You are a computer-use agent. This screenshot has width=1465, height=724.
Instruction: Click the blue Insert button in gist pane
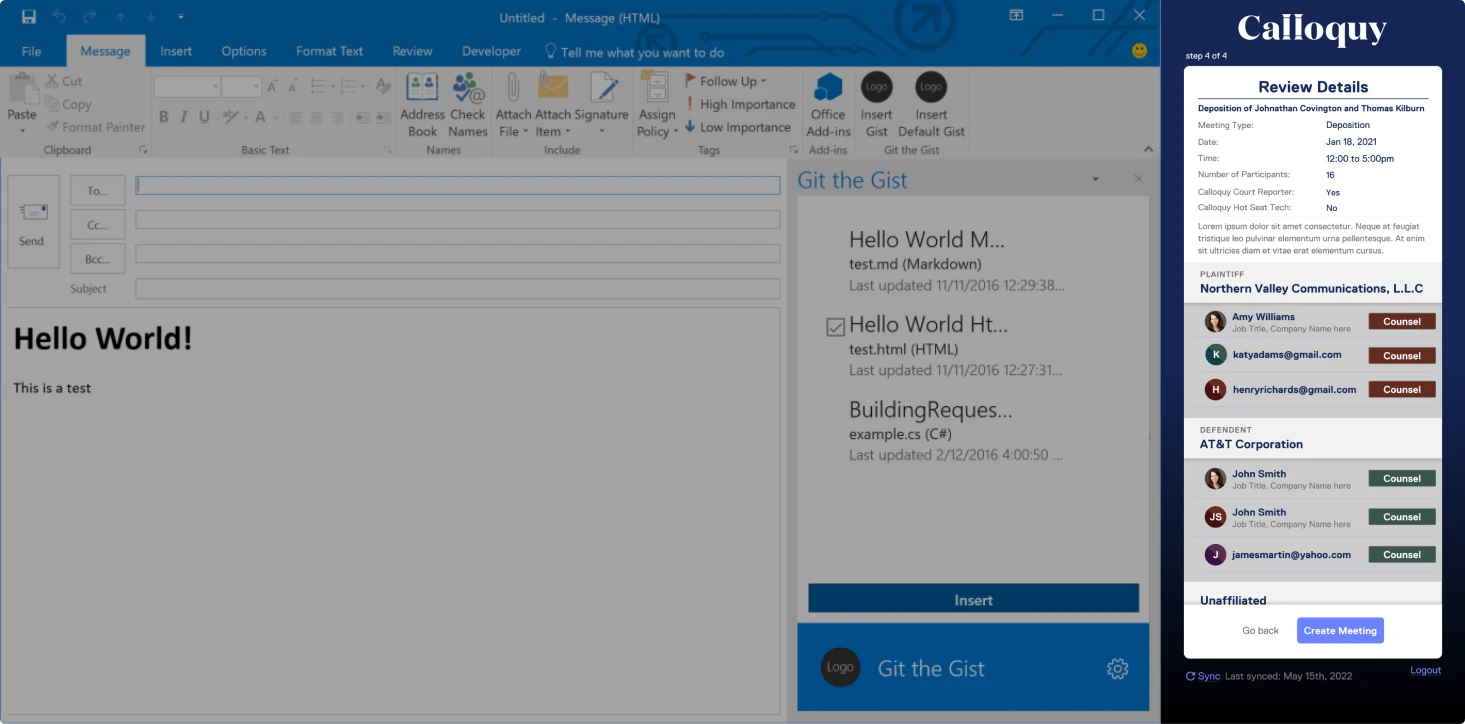(x=973, y=599)
